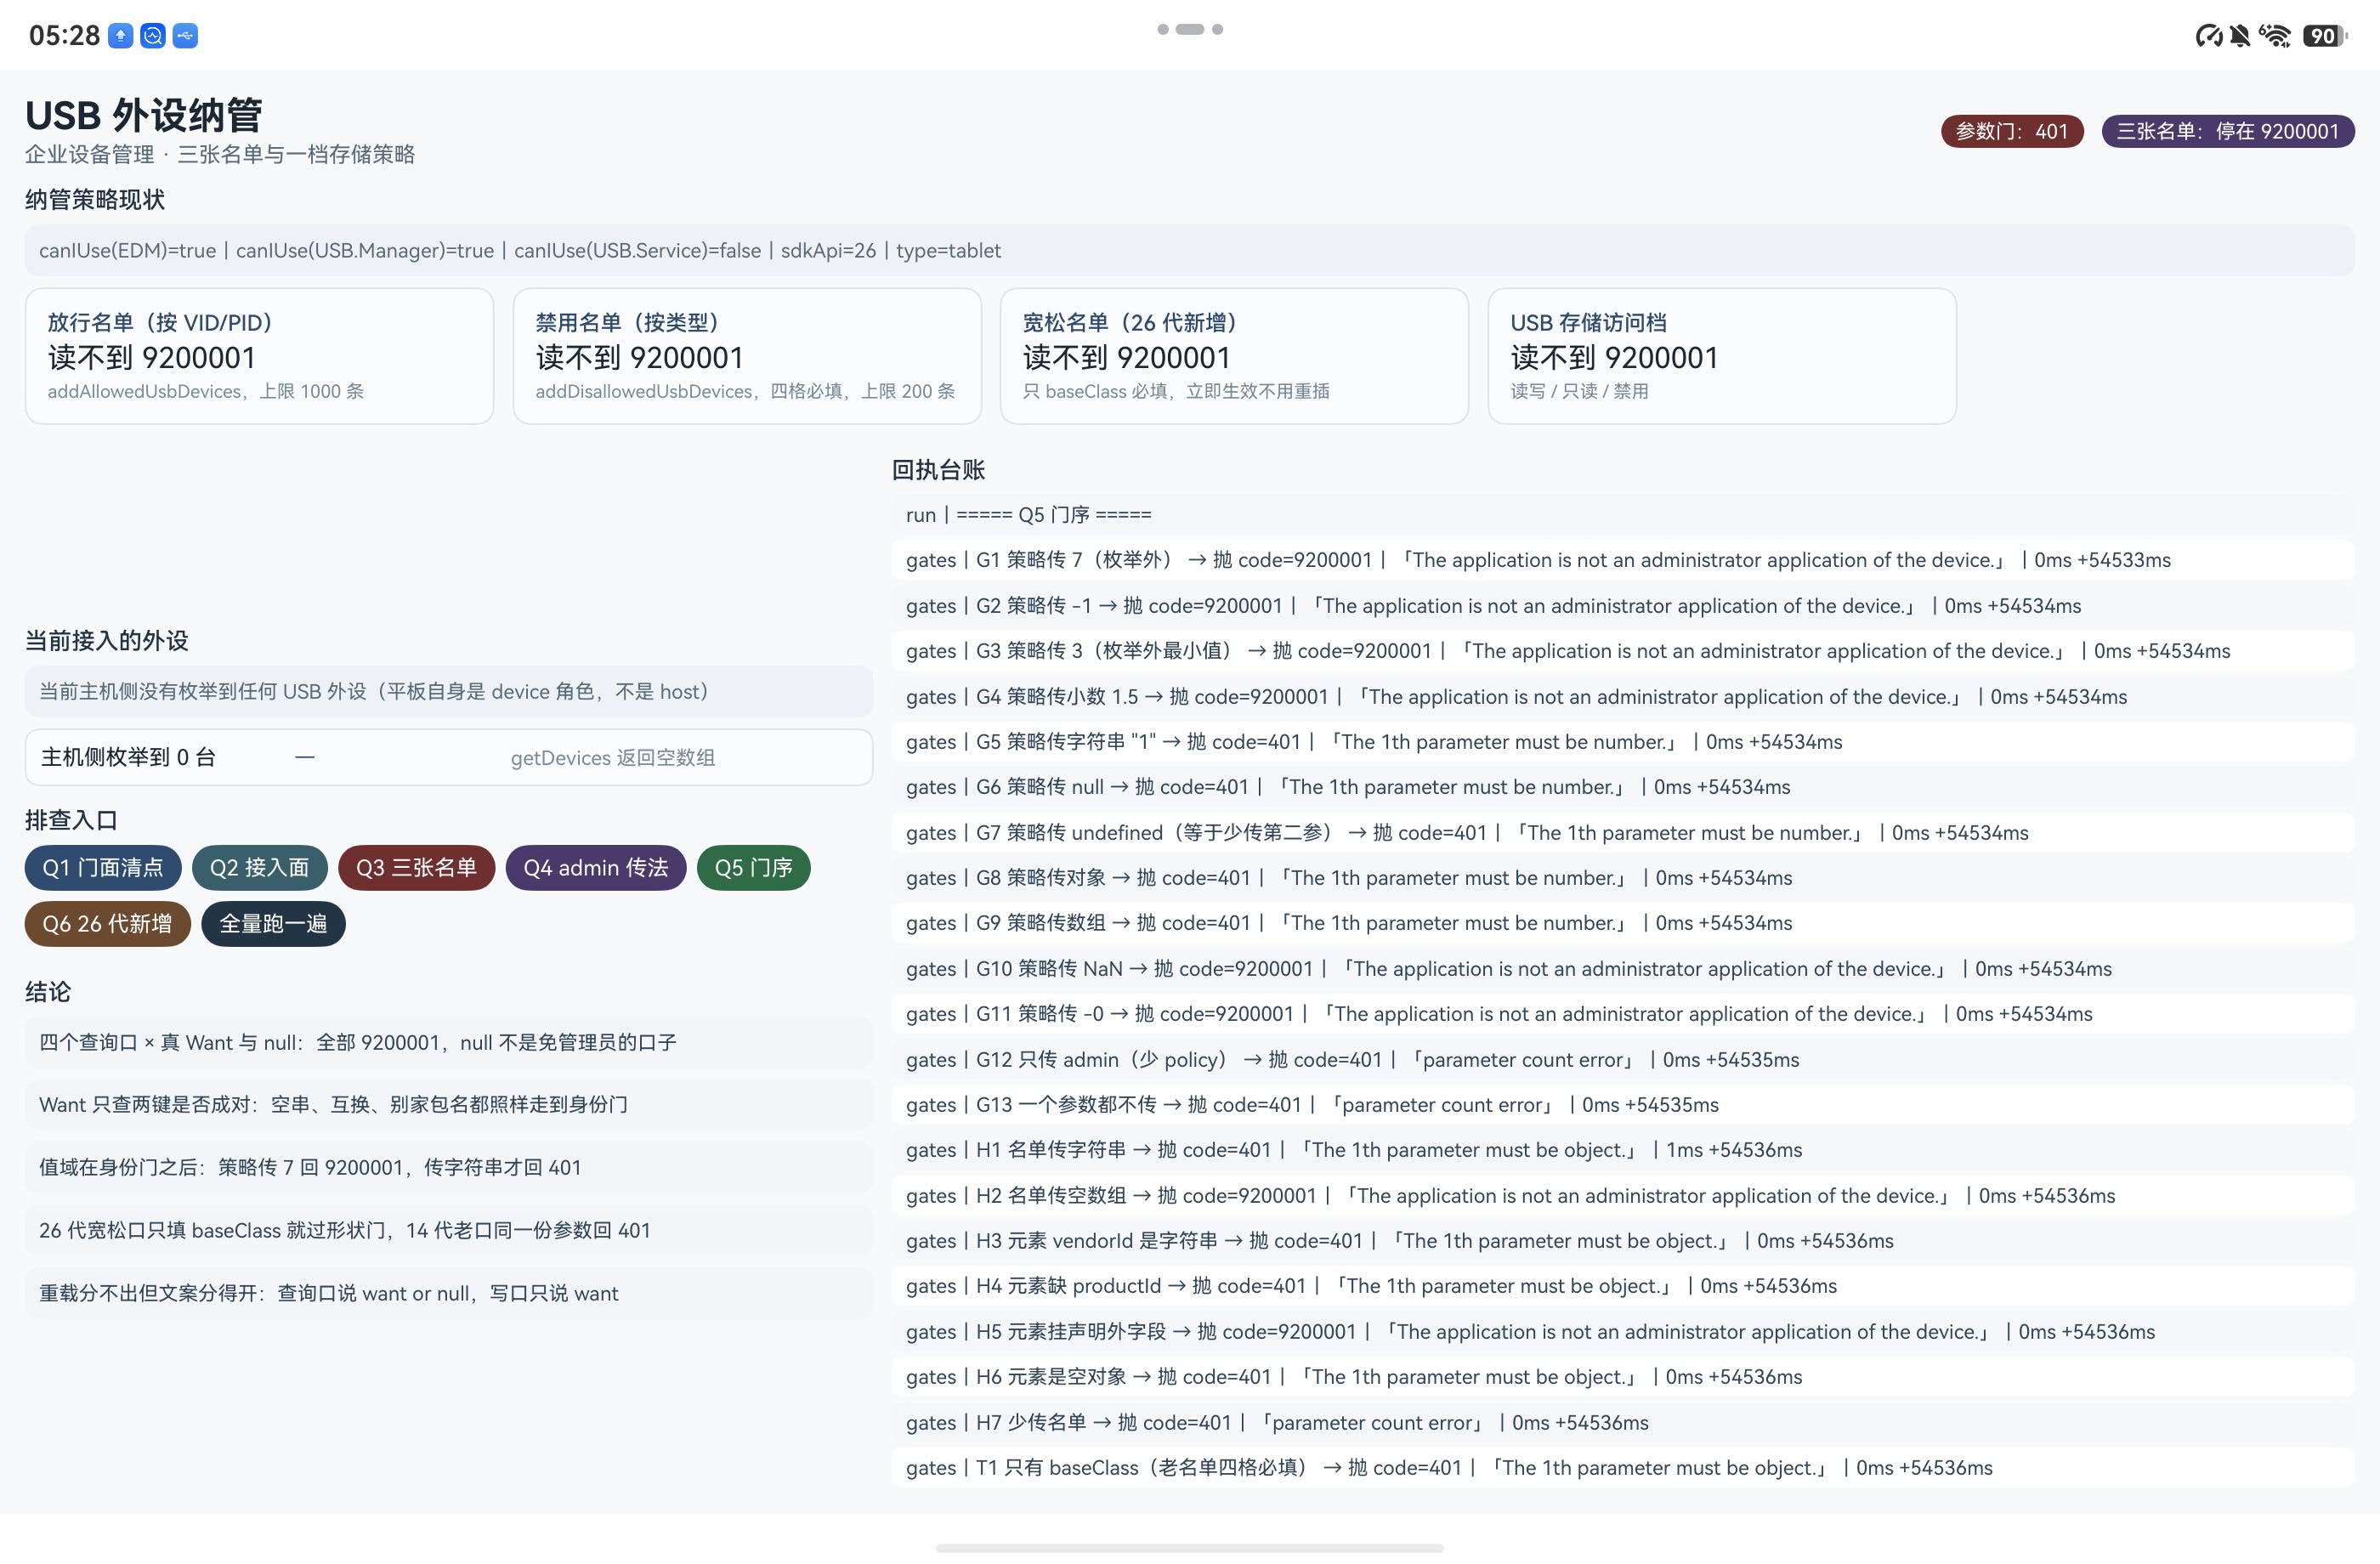Image resolution: width=2380 pixels, height=1564 pixels.
Task: Tap the 三张名单: 停在 9200001 badge
Action: 2228,131
